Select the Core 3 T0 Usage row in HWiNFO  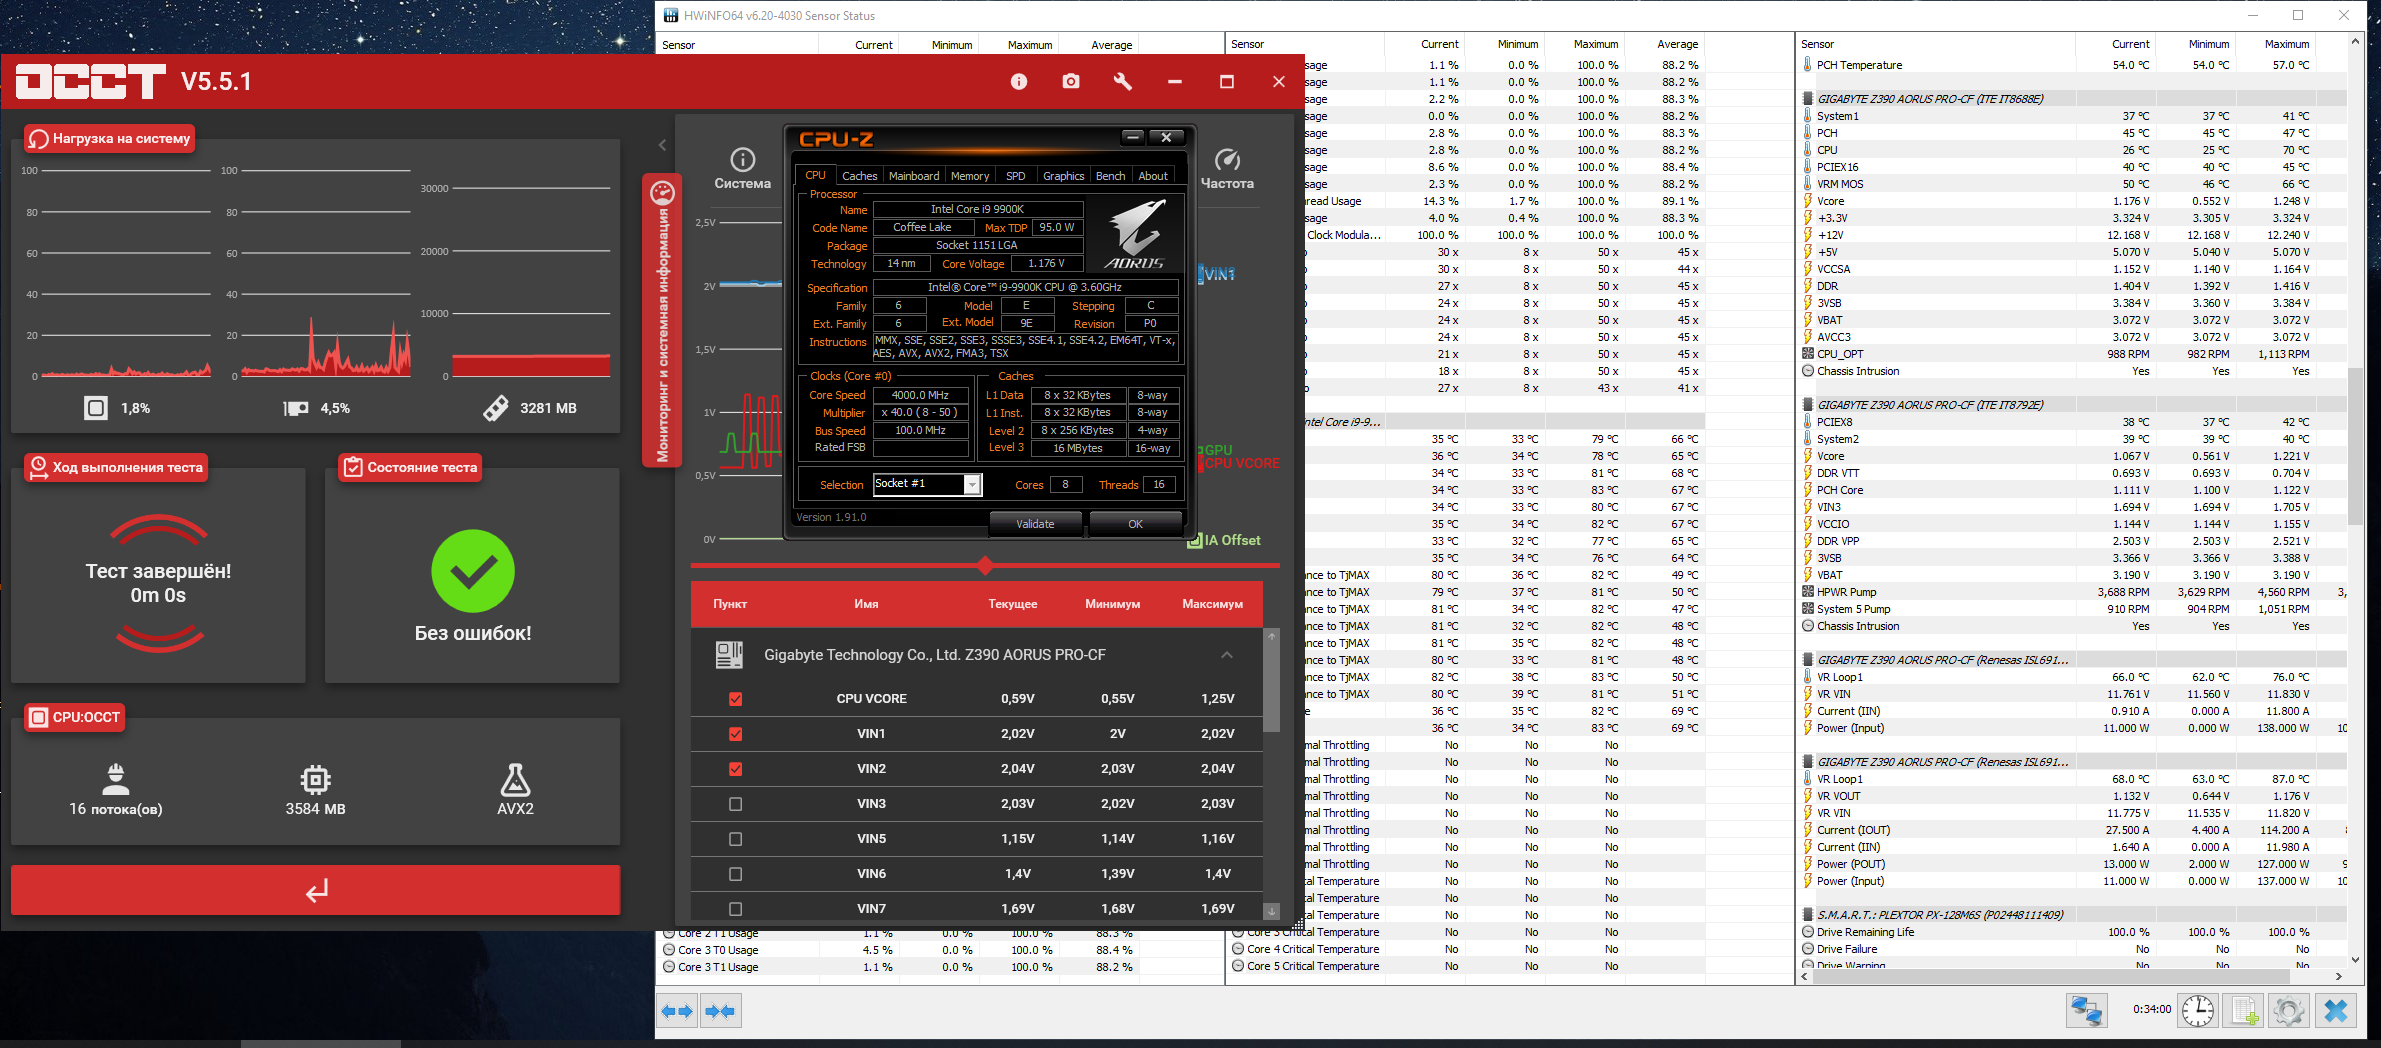coord(940,950)
